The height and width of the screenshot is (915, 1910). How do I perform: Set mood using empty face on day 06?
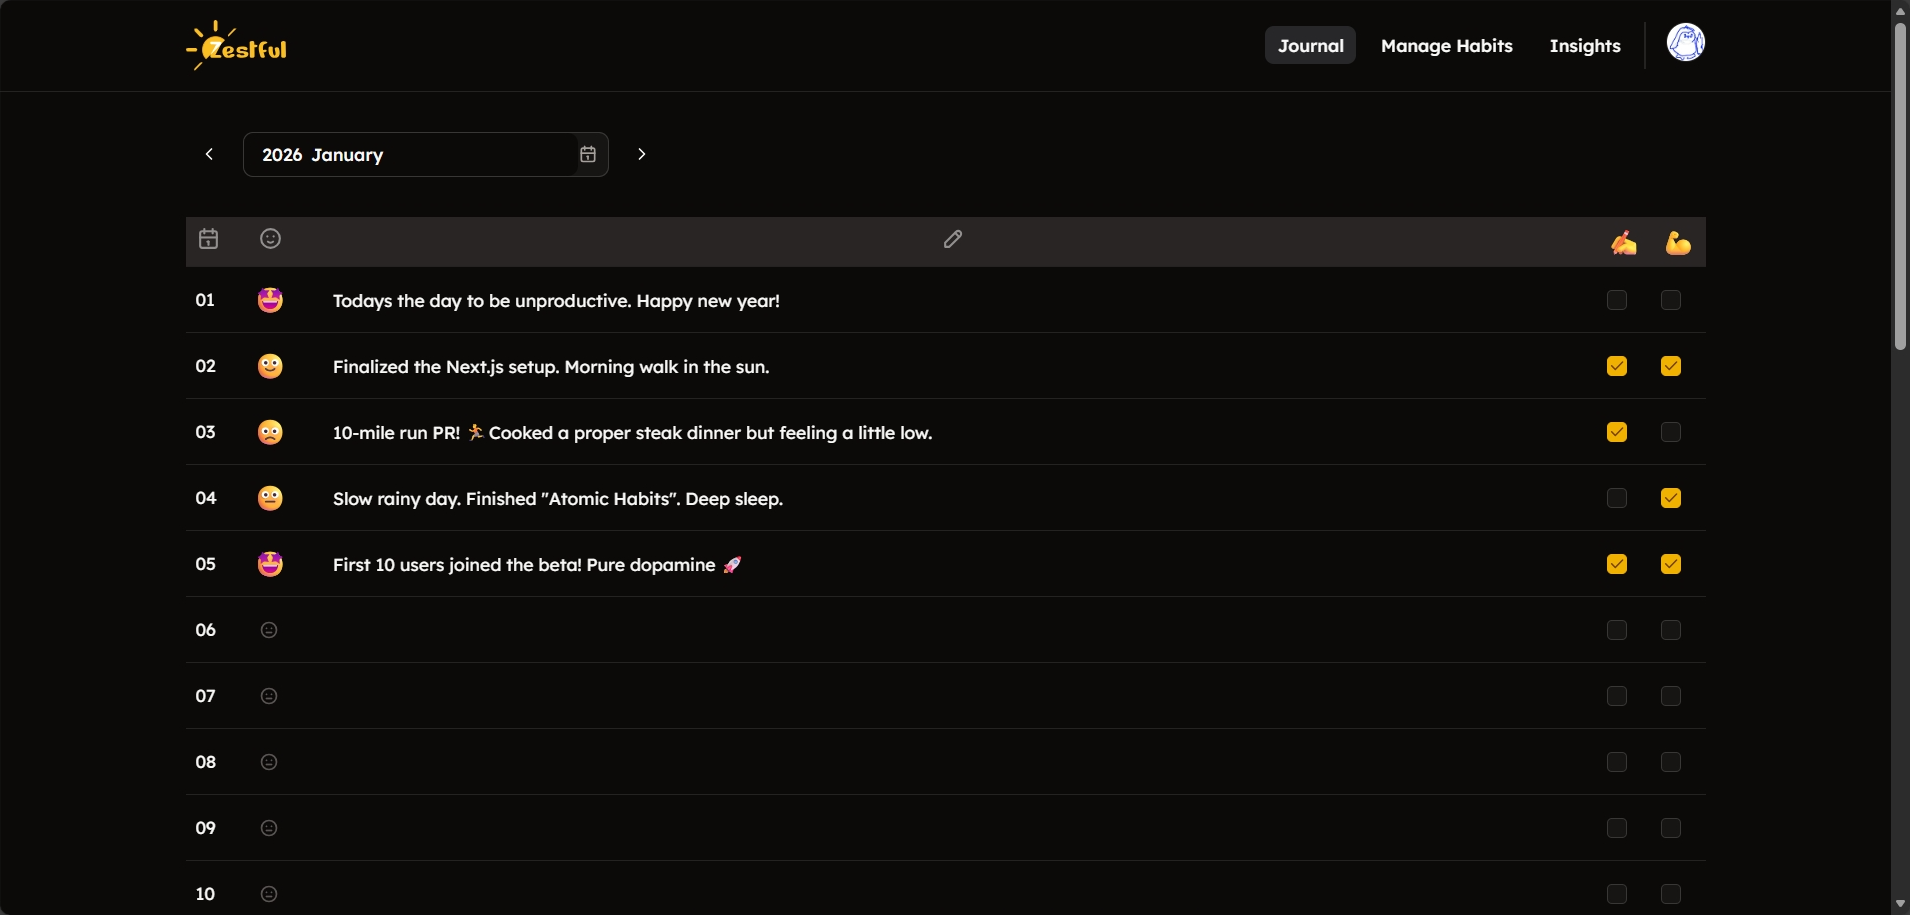[x=269, y=630]
